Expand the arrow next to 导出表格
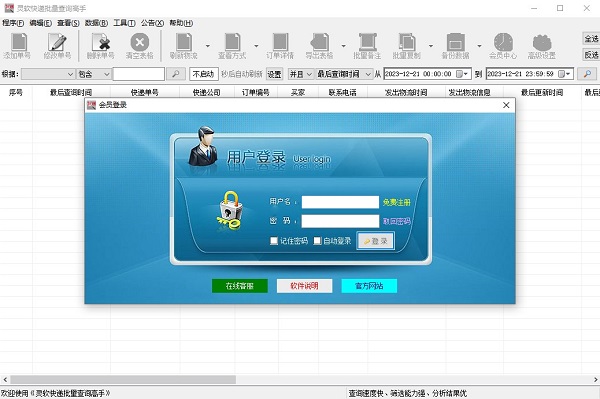This screenshot has height=399, width=600. coord(344,46)
